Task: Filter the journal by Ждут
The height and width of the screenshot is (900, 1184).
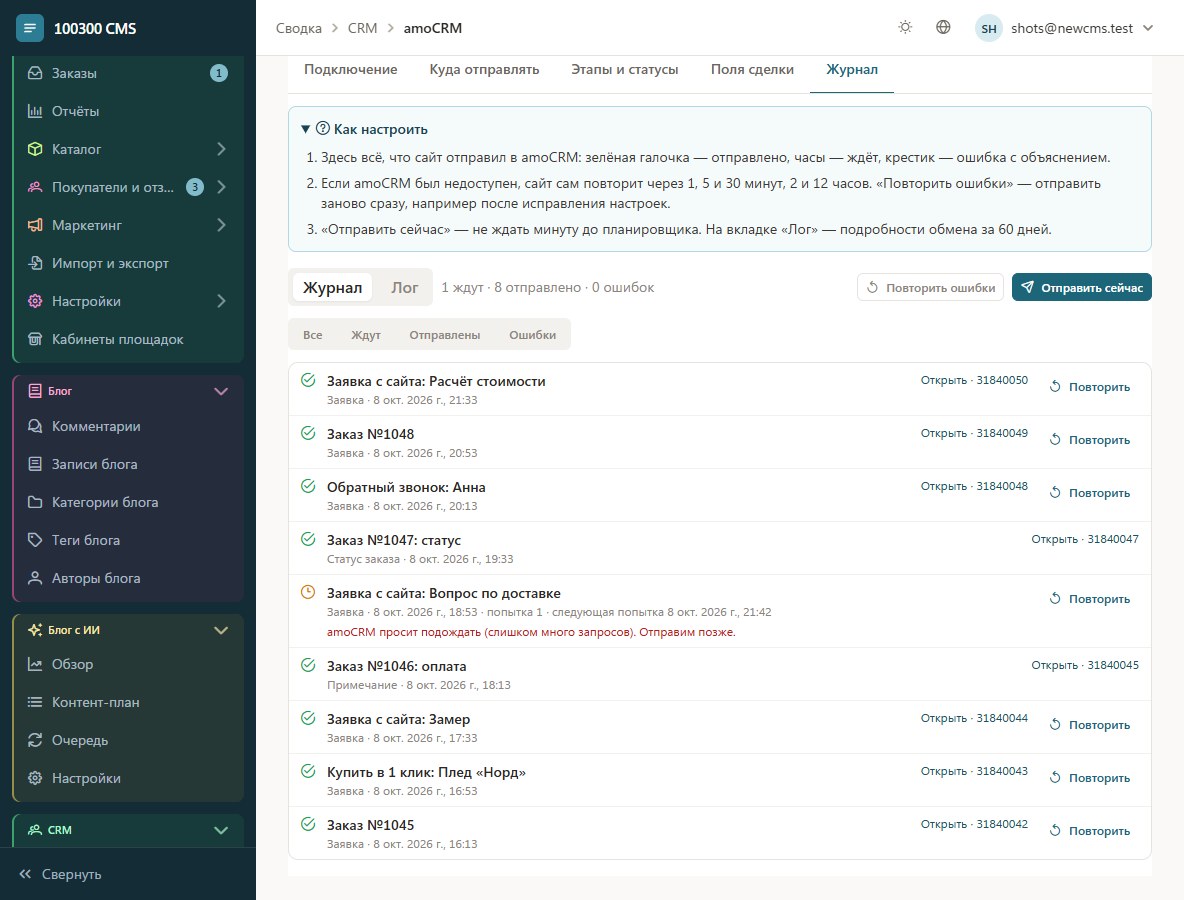Action: pos(365,334)
